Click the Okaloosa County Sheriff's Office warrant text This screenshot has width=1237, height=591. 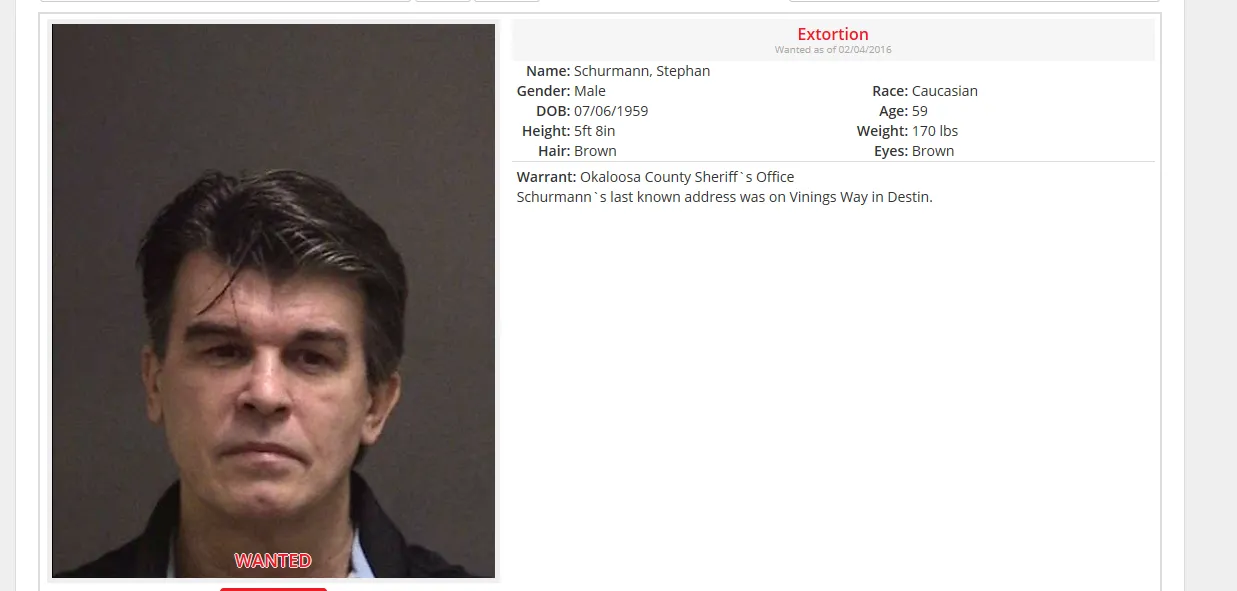687,177
